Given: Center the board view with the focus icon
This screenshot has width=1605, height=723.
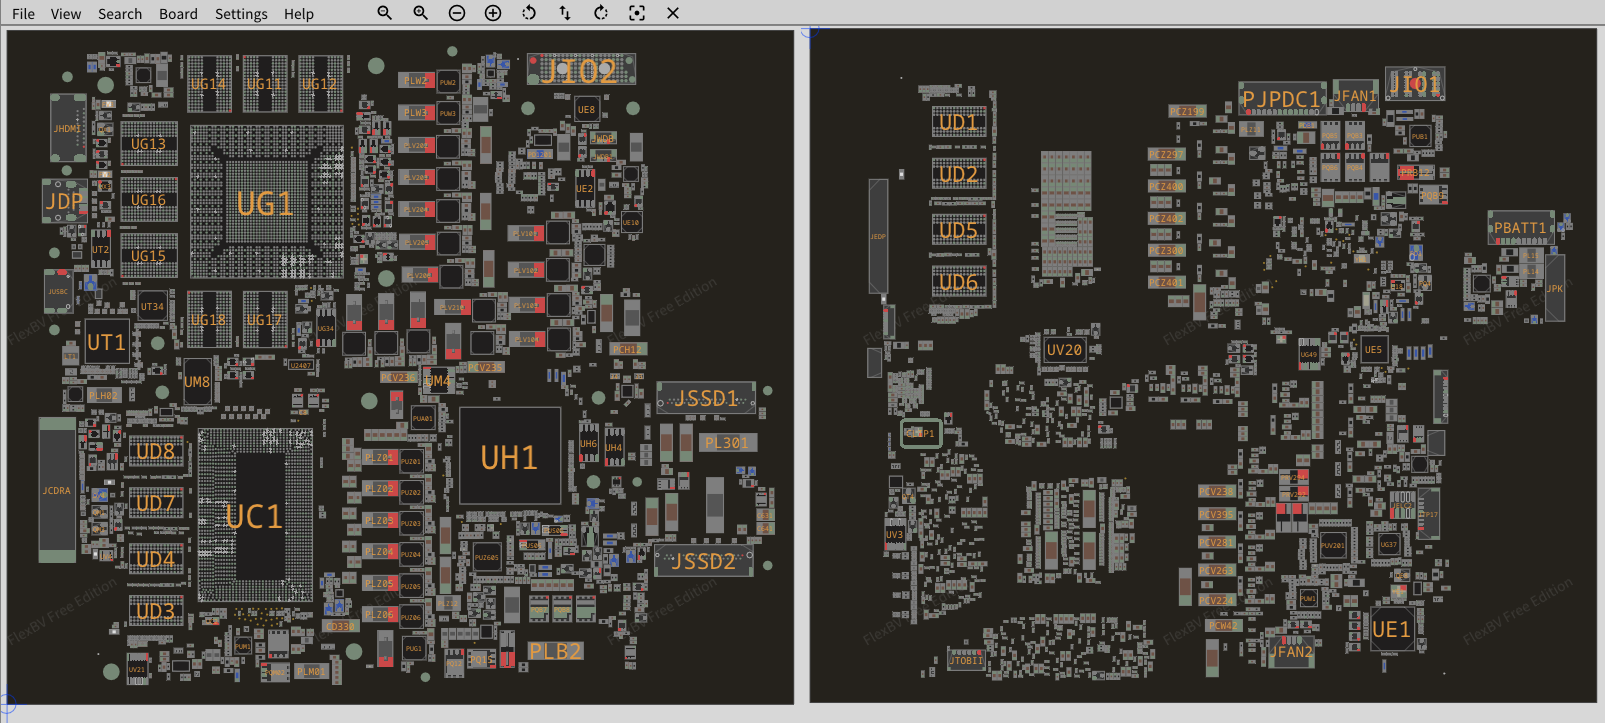Looking at the screenshot, I should [637, 13].
